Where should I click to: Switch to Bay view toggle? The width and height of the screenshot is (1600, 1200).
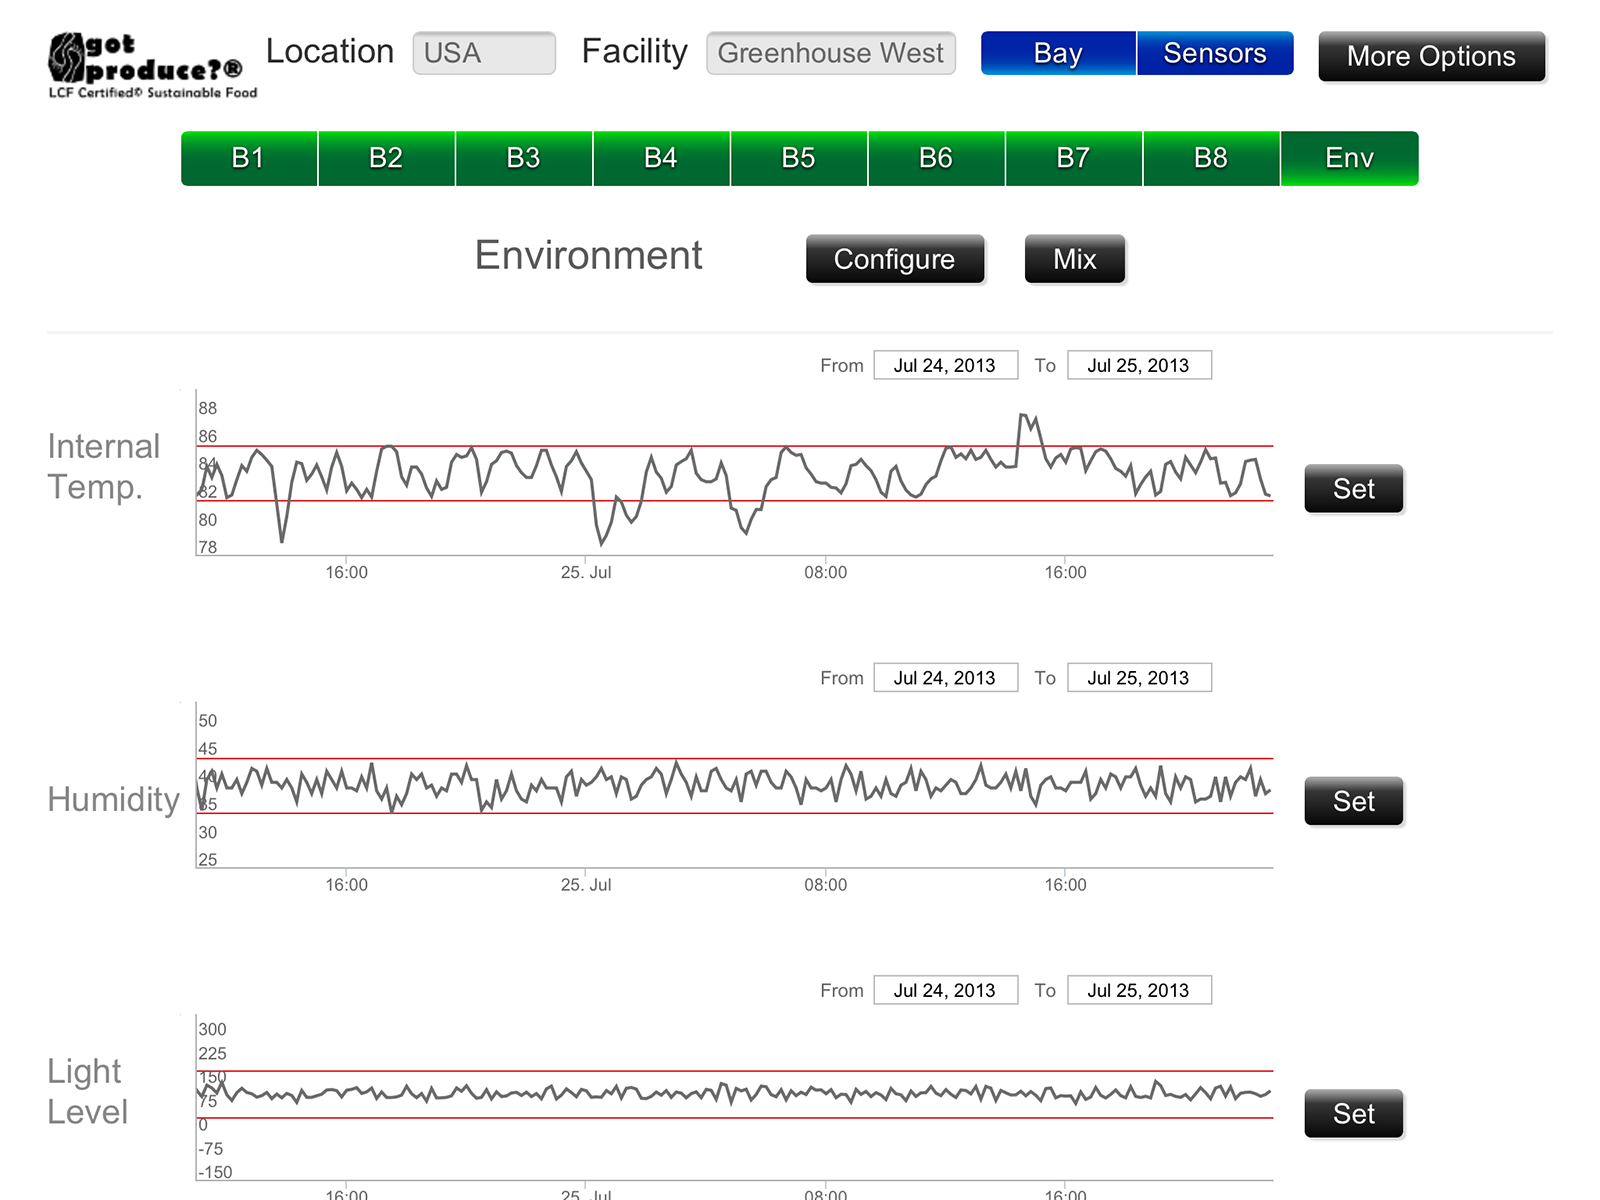point(1058,53)
